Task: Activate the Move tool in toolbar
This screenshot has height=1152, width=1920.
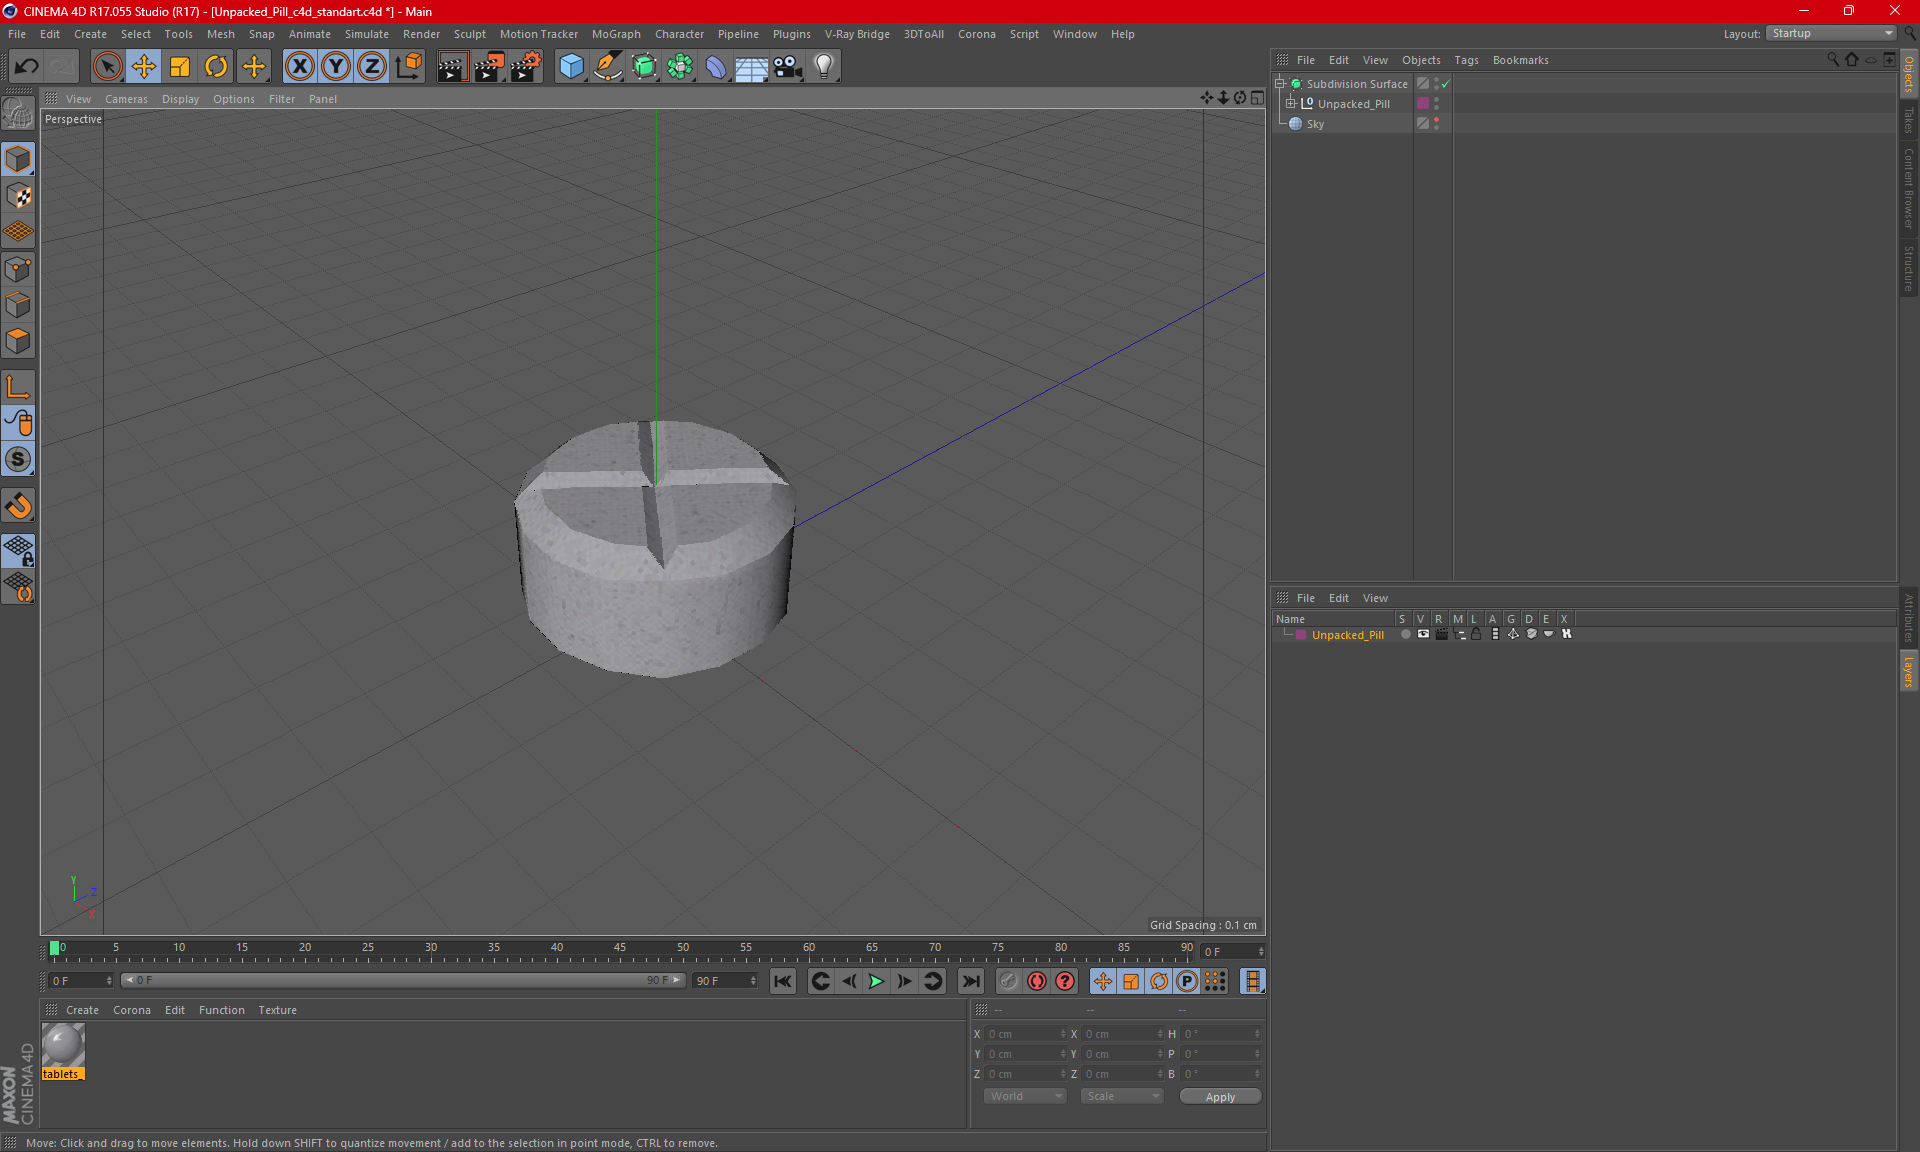Action: (143, 66)
